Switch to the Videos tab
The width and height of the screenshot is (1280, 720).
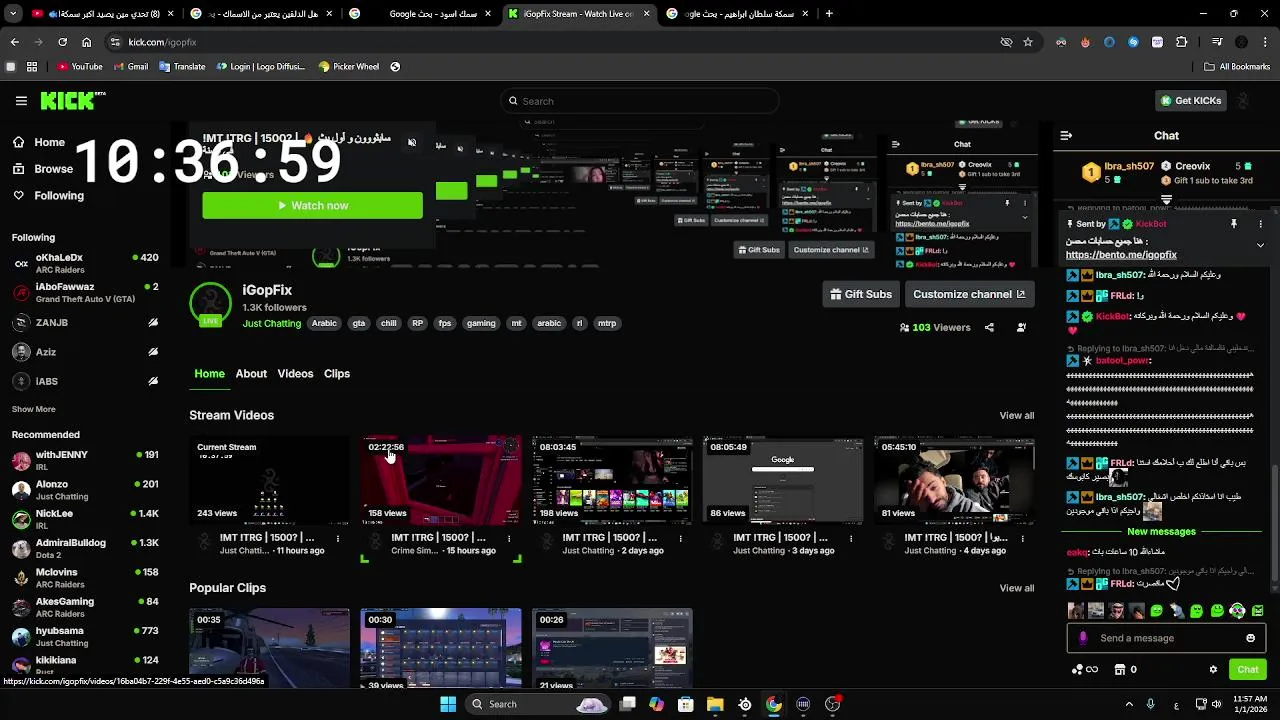tap(295, 373)
